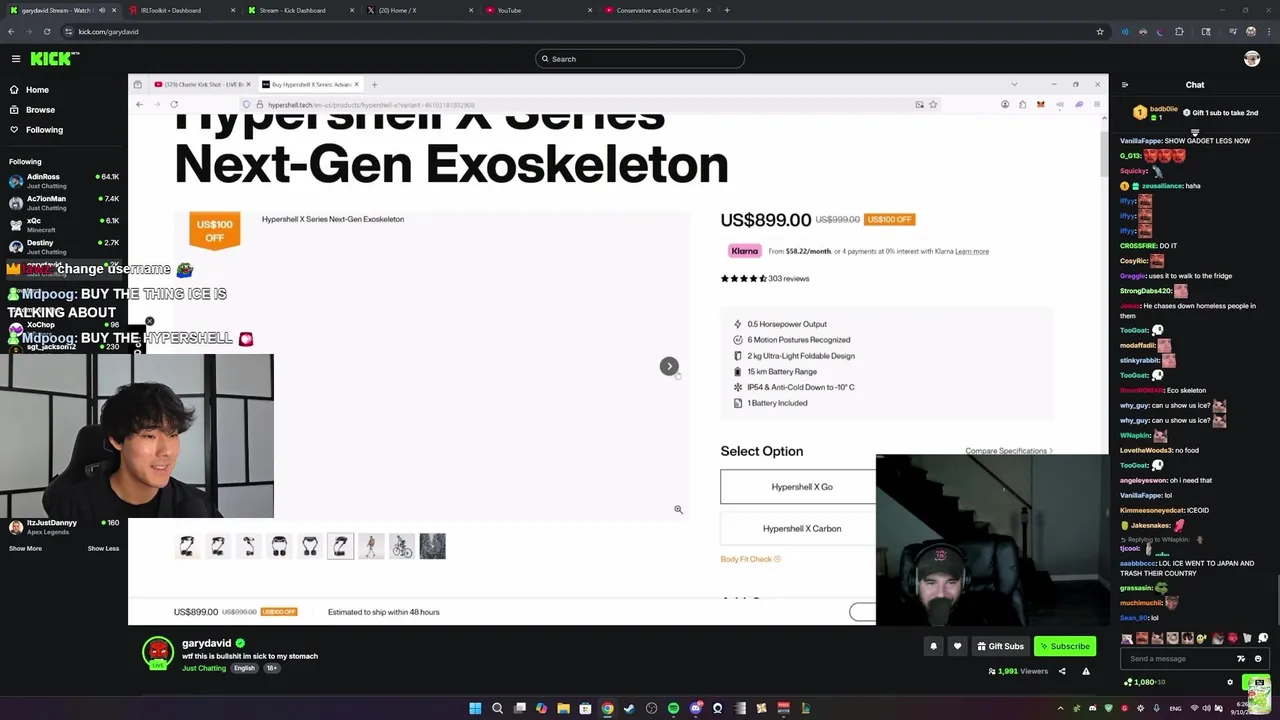Click the Gift Subs button
1280x720 pixels.
point(1001,646)
